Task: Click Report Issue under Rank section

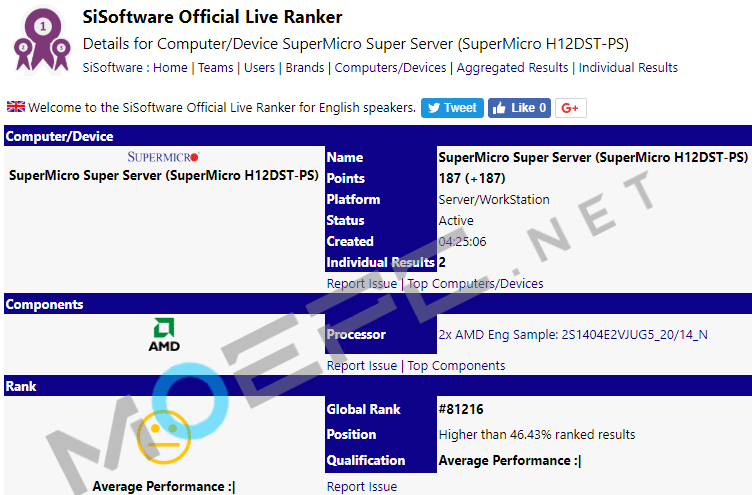Action: [x=362, y=486]
